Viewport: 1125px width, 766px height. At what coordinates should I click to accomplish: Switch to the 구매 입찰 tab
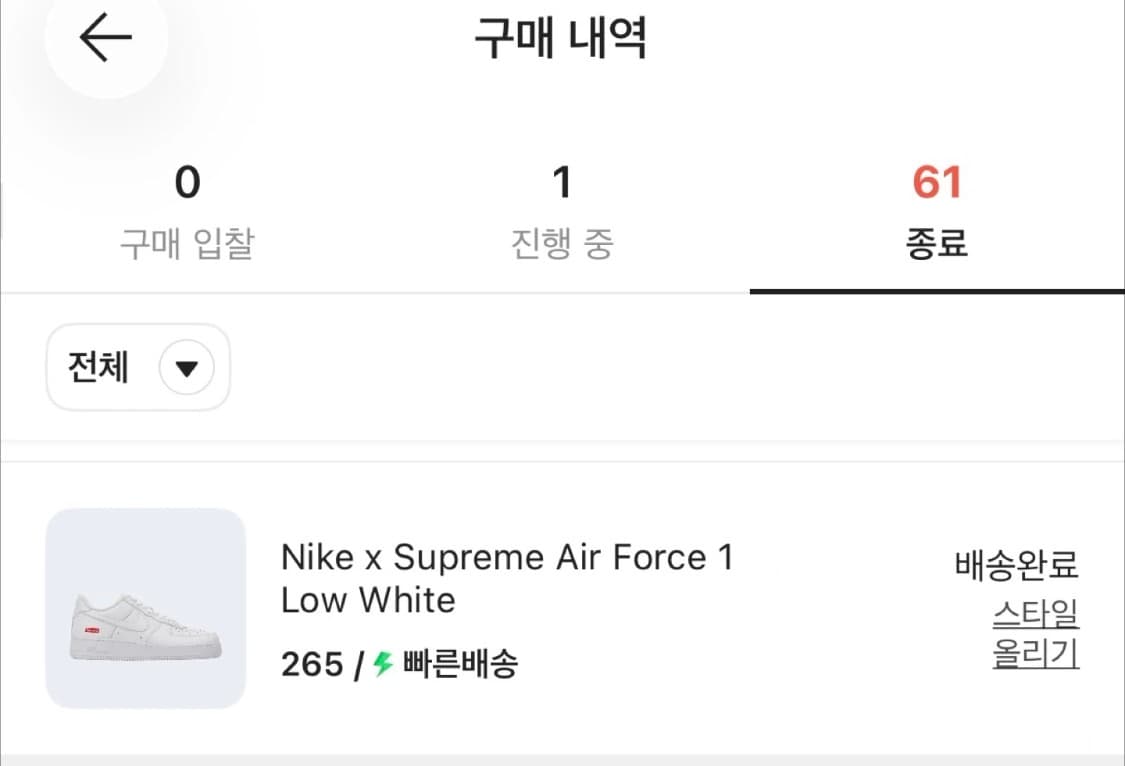click(x=187, y=210)
